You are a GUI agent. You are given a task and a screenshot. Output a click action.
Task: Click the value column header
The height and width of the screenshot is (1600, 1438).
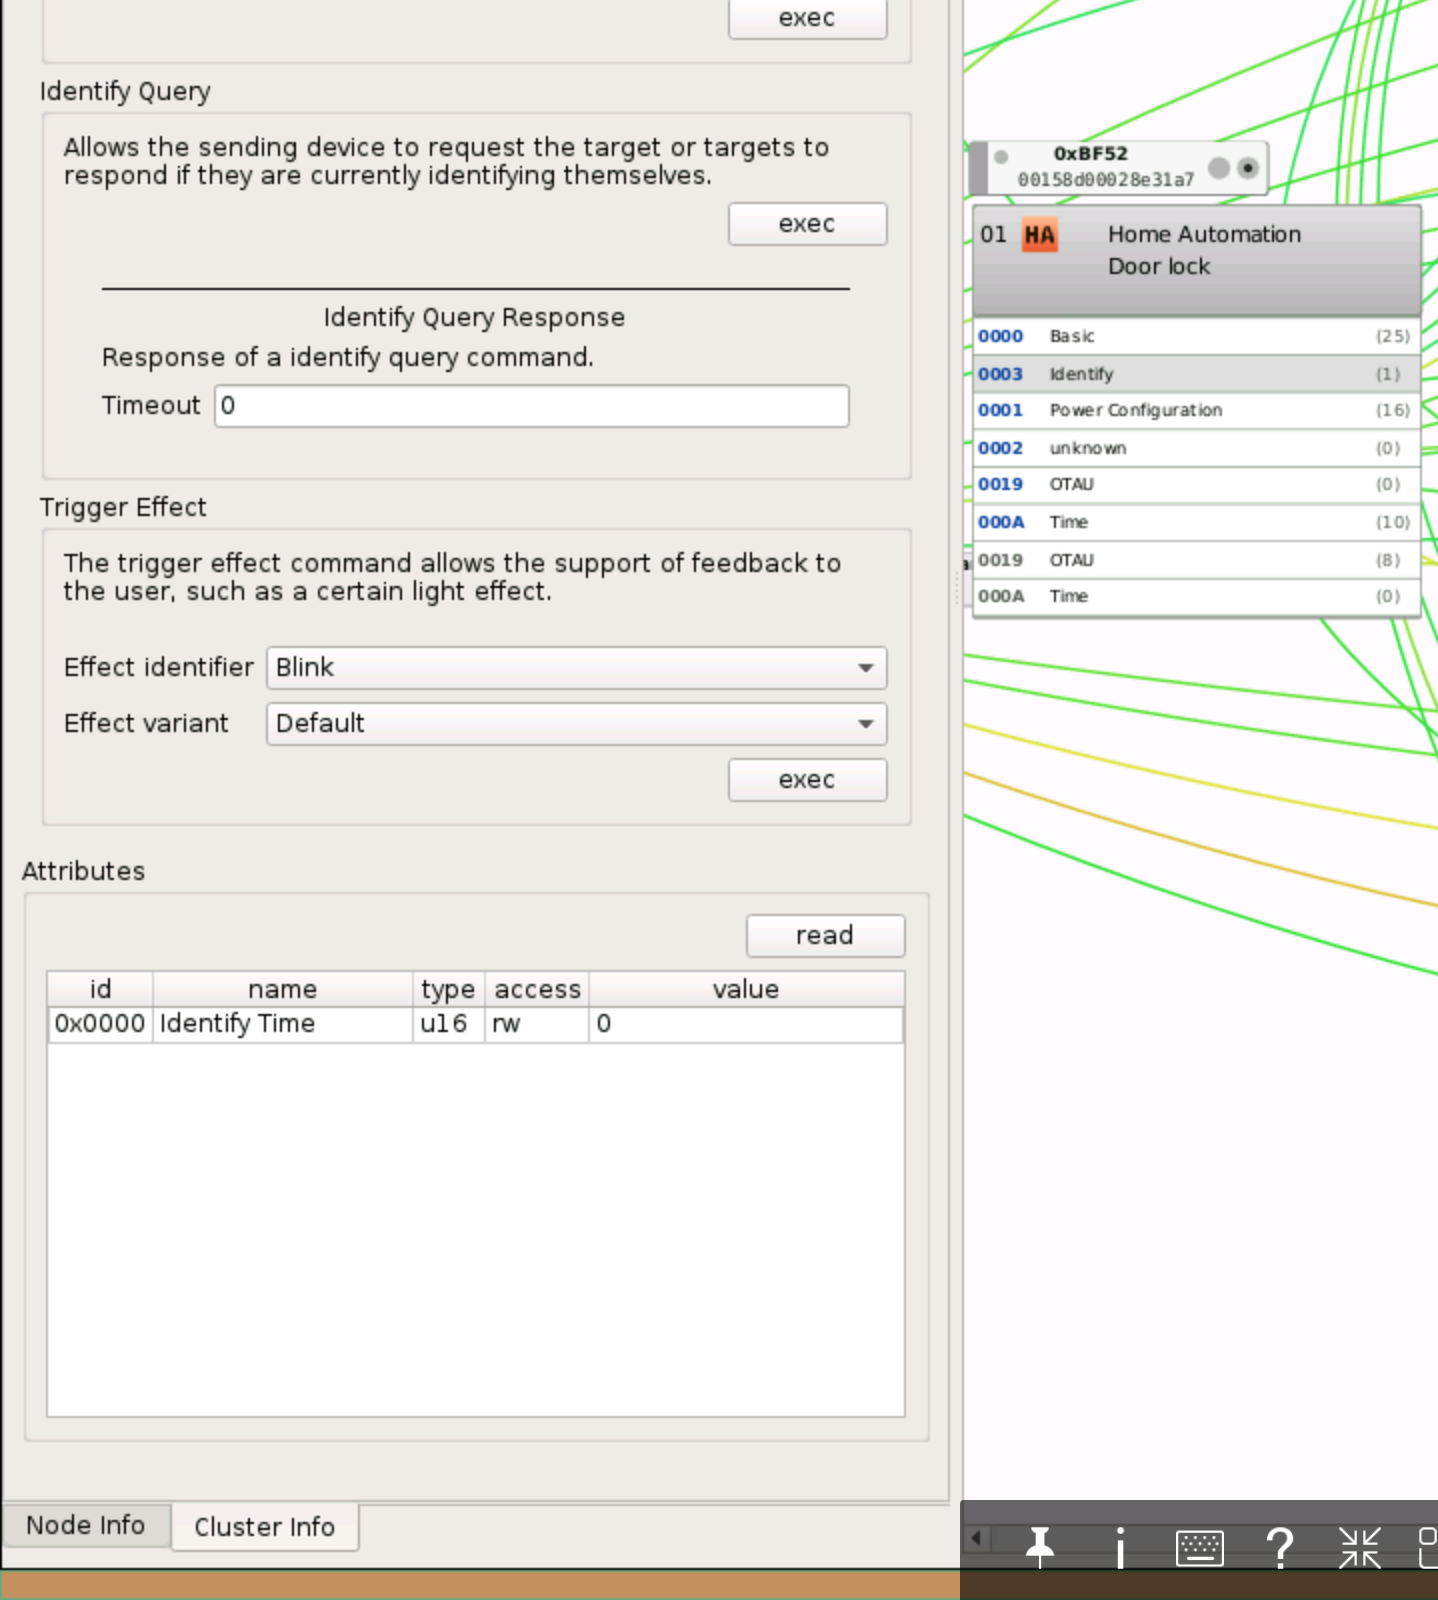[746, 989]
